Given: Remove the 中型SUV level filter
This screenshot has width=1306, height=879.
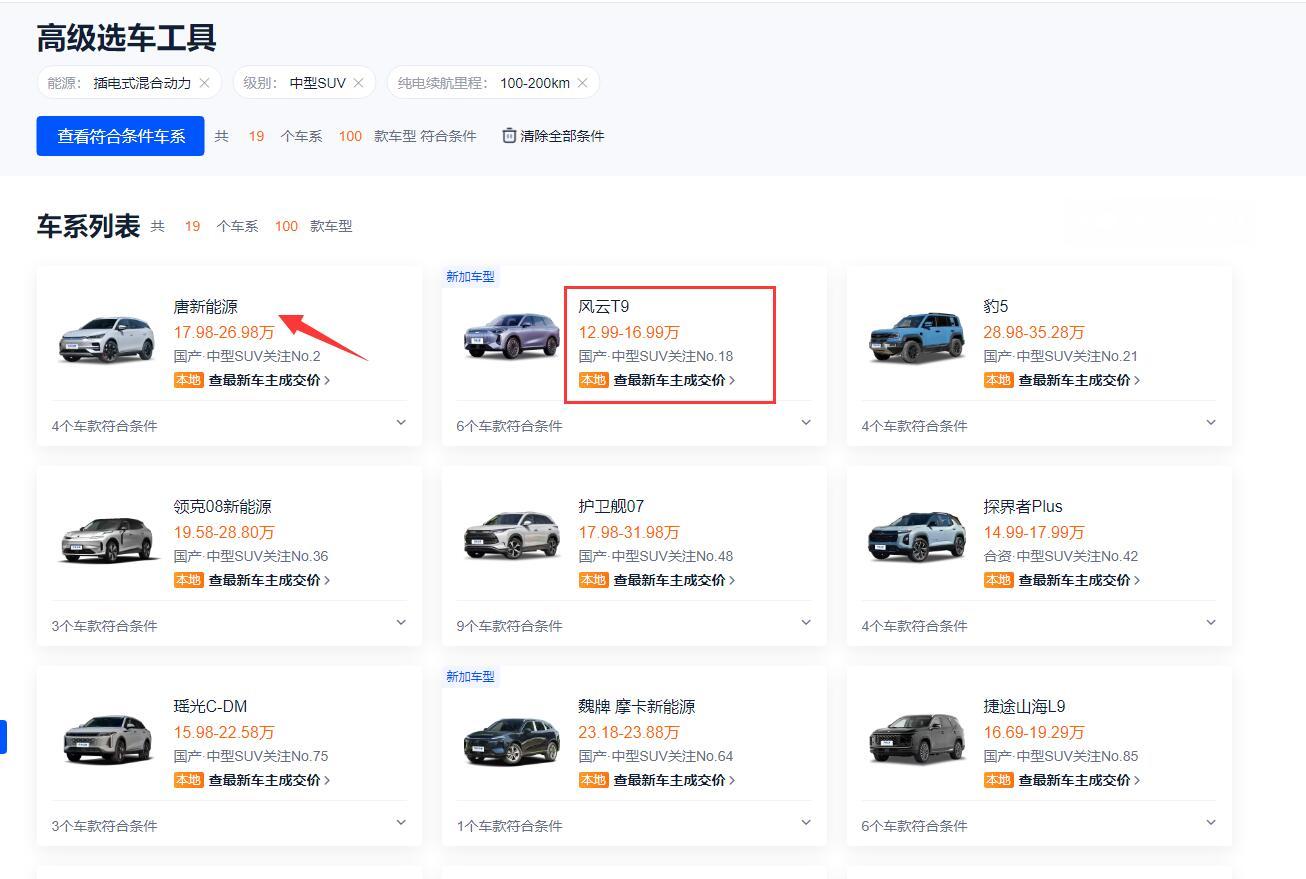Looking at the screenshot, I should coord(358,83).
